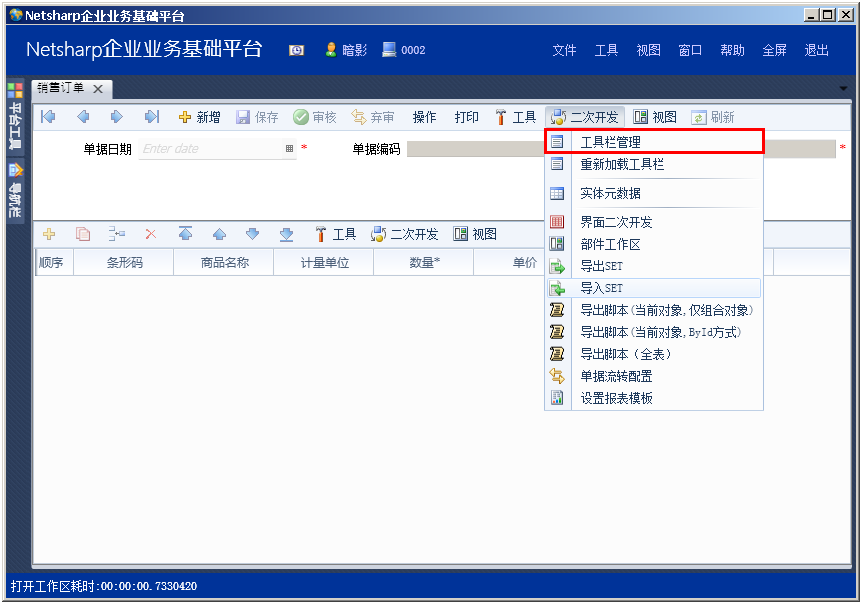Click the 弃审 unapprove button
The image size is (862, 604).
(373, 117)
